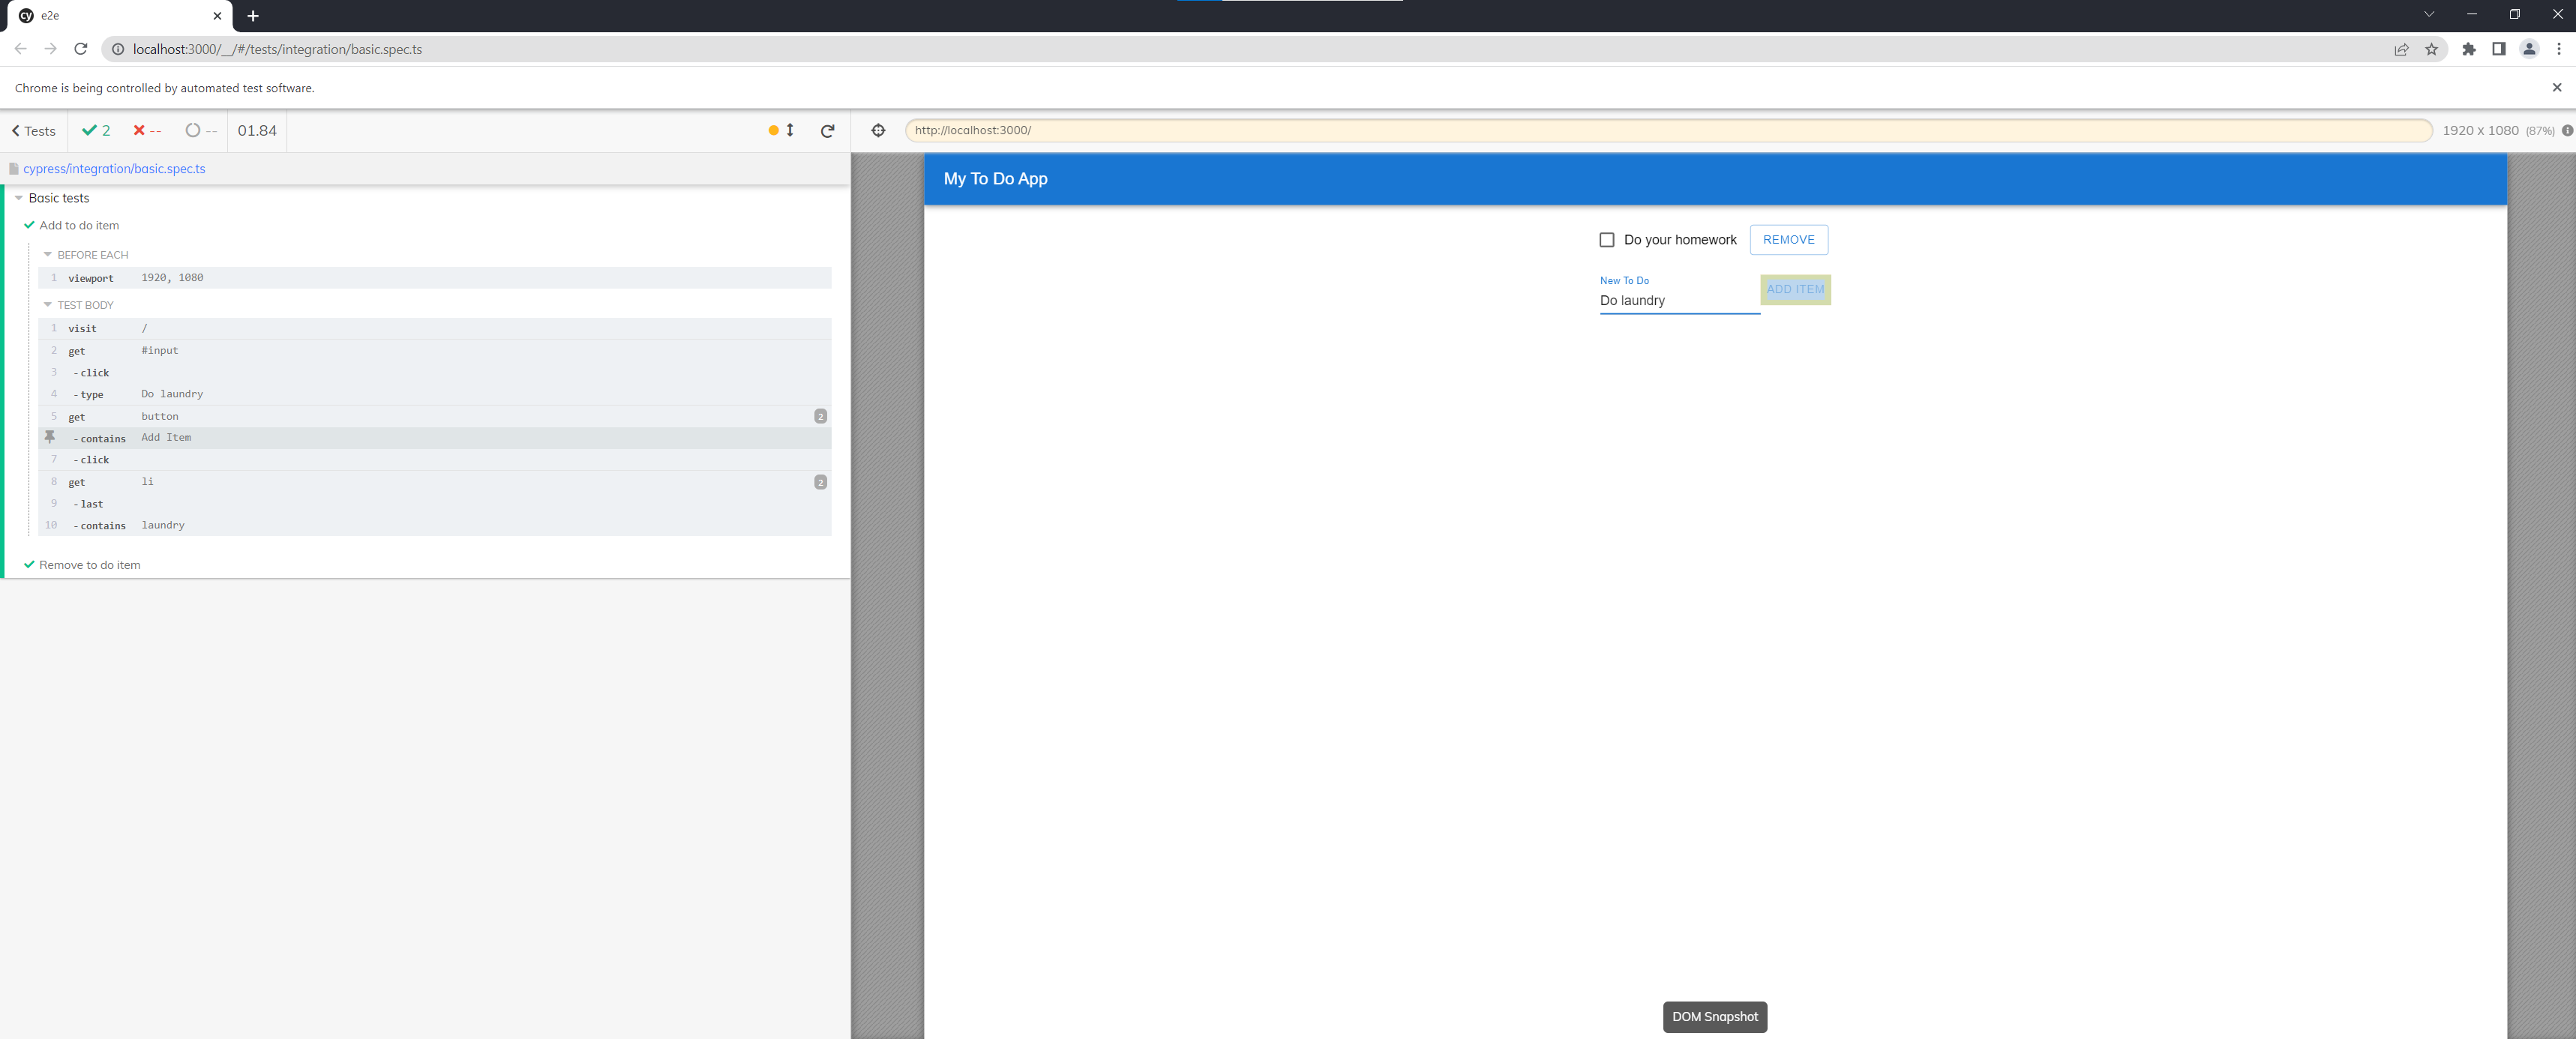Image resolution: width=2576 pixels, height=1039 pixels.
Task: Collapse the TEST BODY section
Action: (48, 304)
